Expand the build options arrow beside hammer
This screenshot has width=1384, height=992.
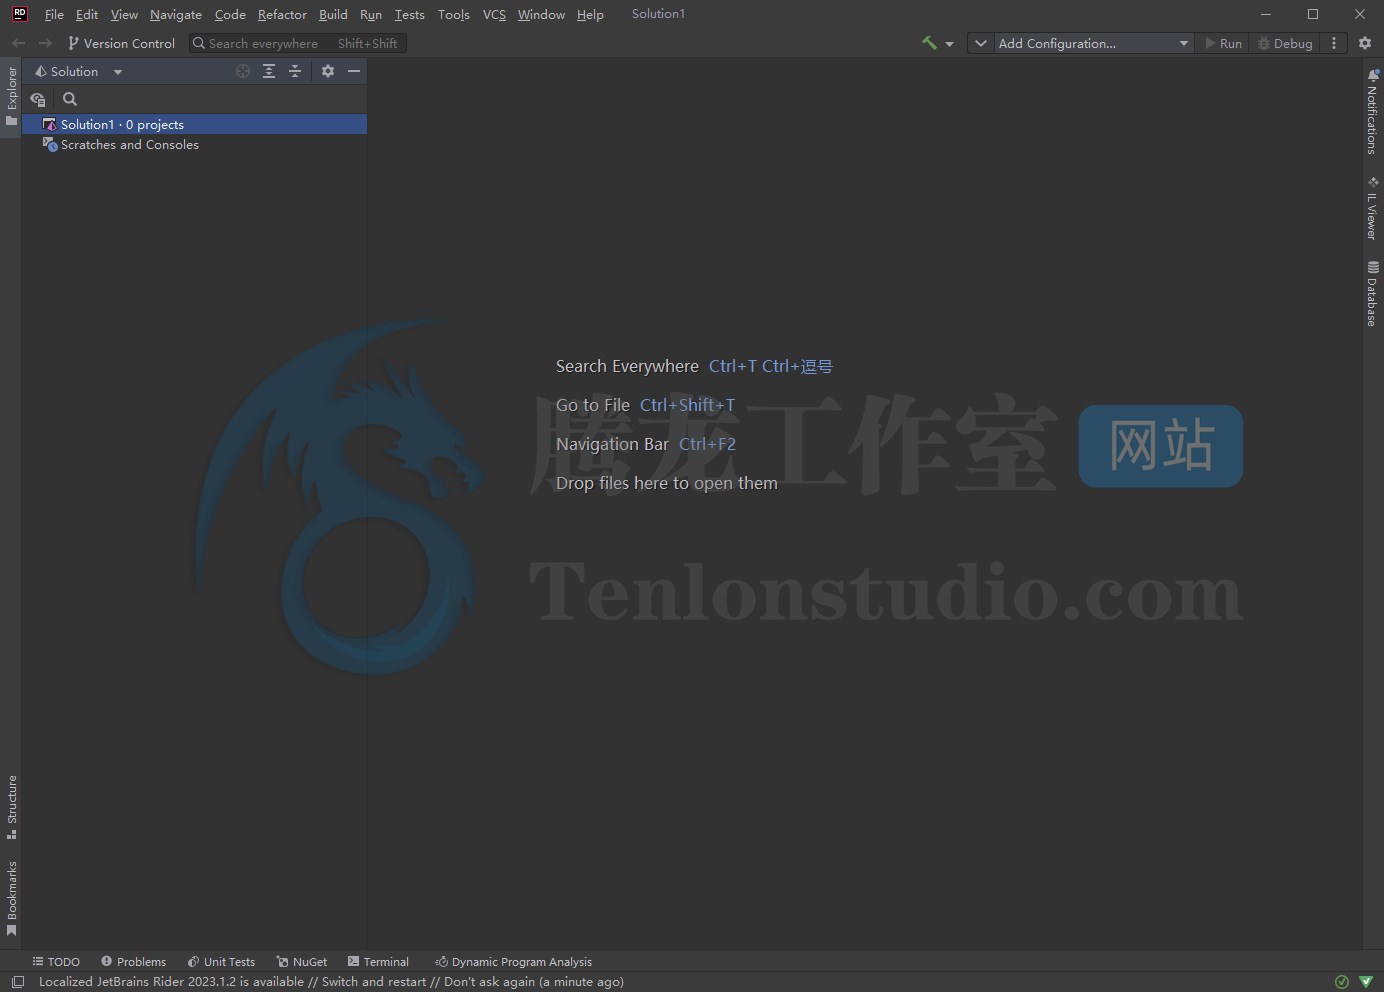(x=949, y=44)
